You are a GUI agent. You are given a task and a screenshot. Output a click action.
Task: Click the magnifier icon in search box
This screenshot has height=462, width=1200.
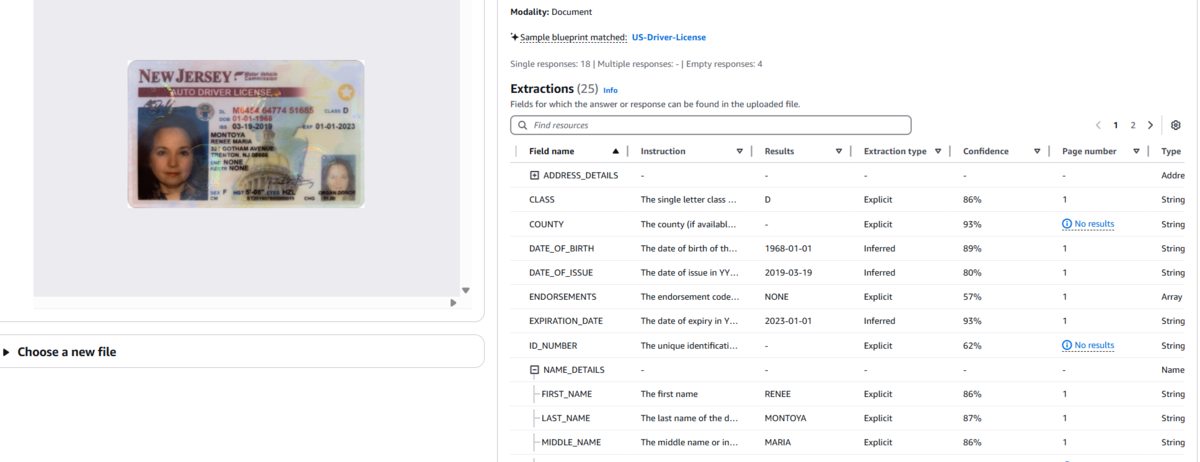pyautogui.click(x=522, y=125)
